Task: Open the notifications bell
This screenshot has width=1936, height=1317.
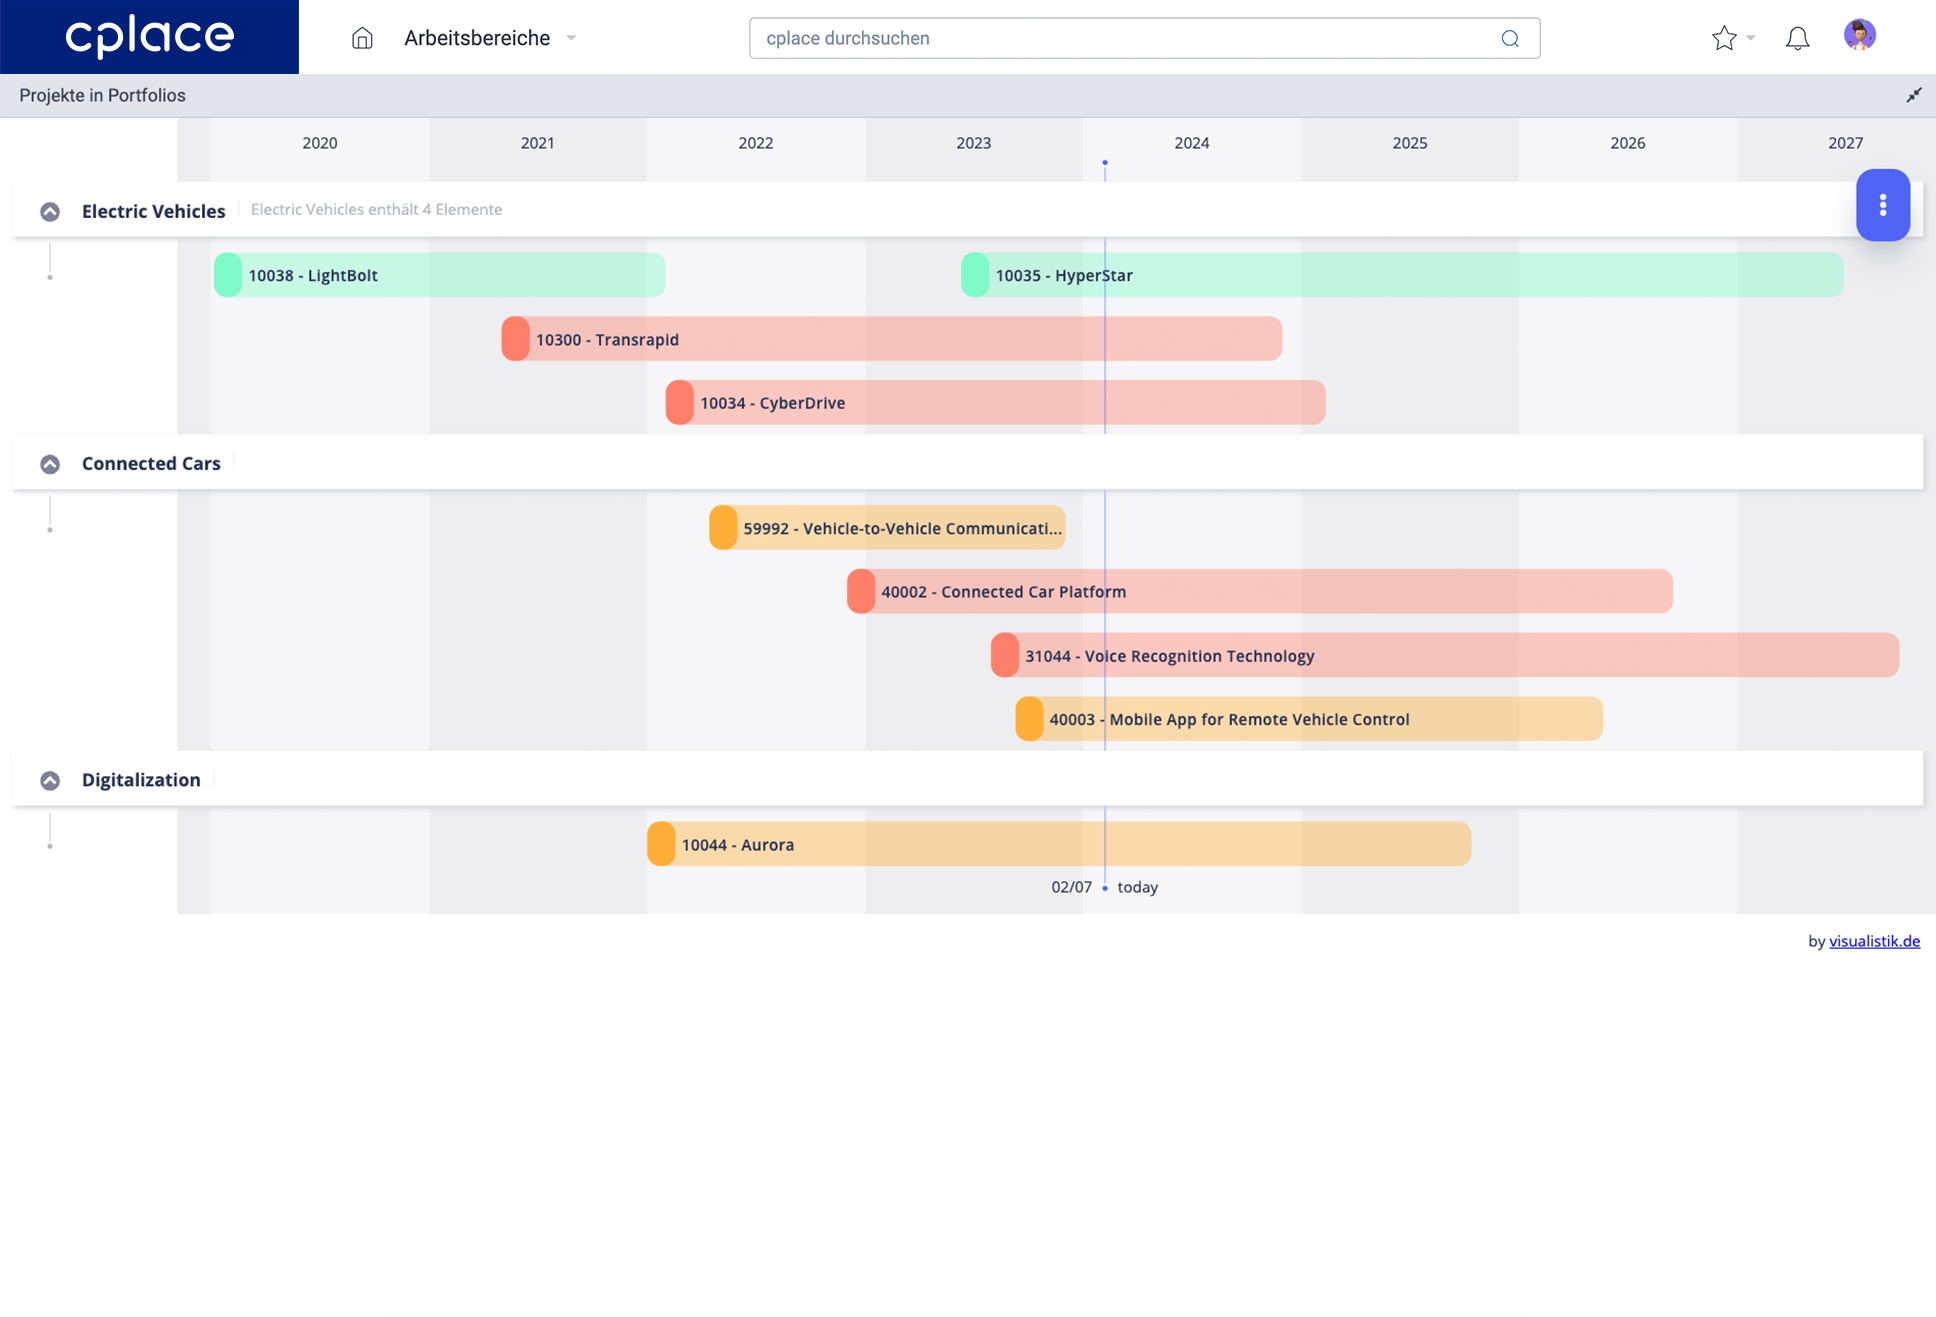Action: click(1797, 38)
